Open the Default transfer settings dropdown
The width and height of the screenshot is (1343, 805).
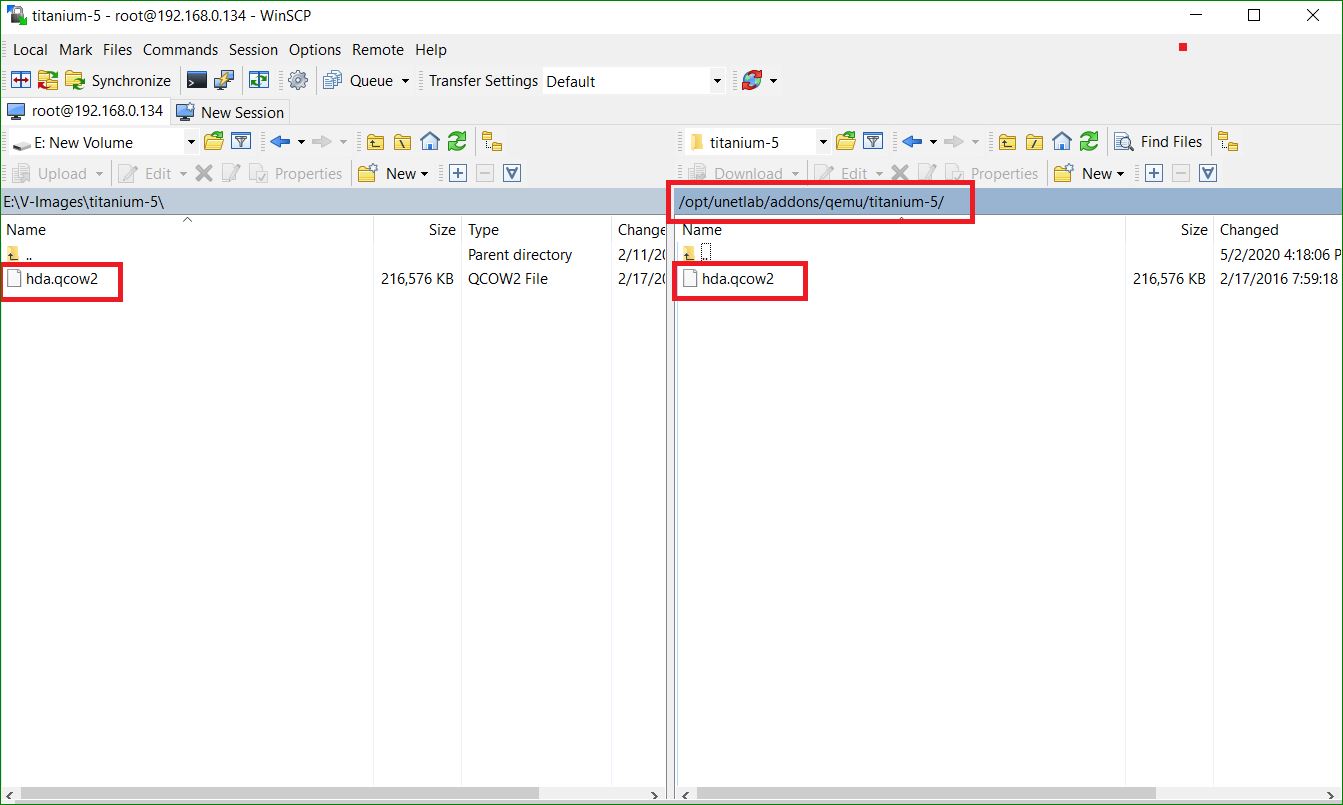pos(716,80)
